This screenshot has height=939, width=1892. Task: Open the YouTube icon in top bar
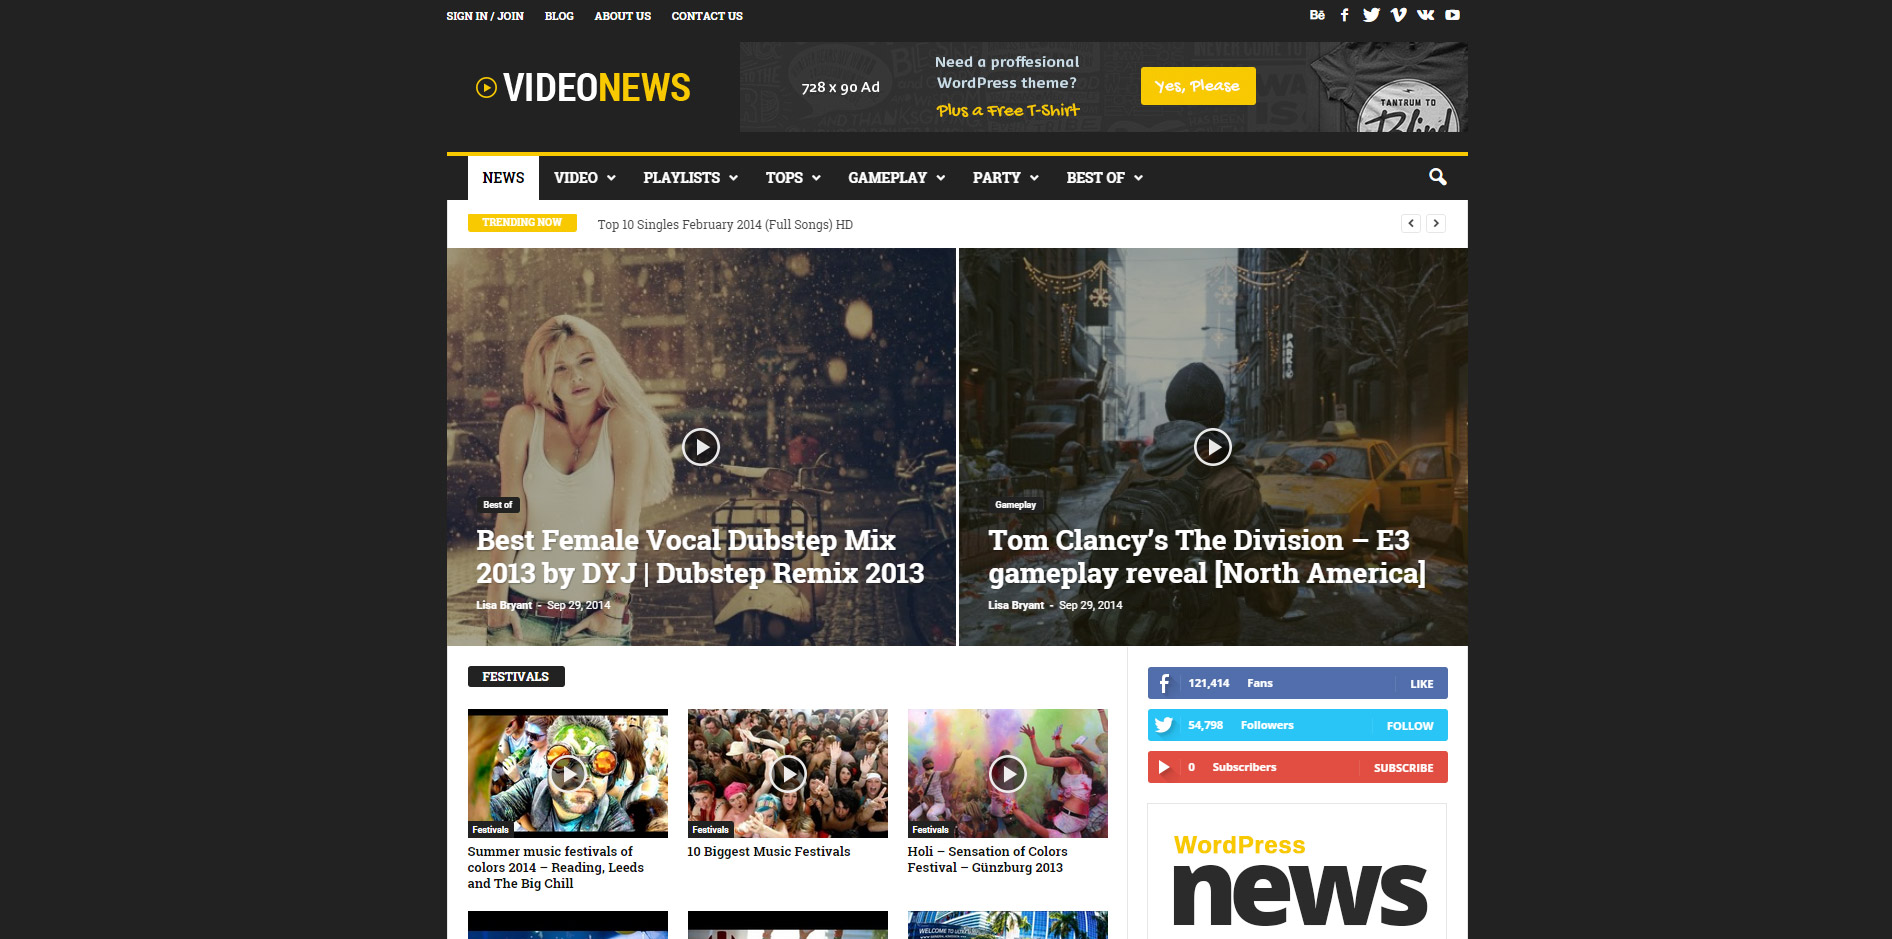coord(1452,15)
